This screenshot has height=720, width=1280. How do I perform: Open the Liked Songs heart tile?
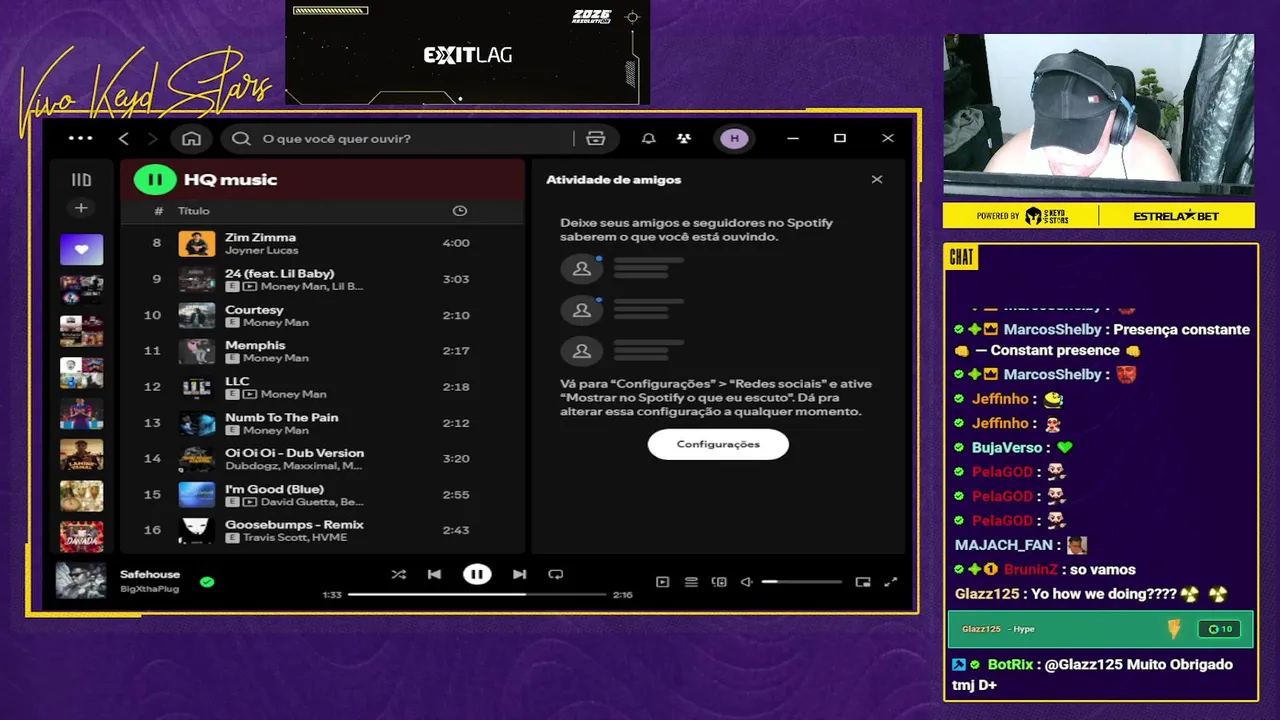(81, 250)
